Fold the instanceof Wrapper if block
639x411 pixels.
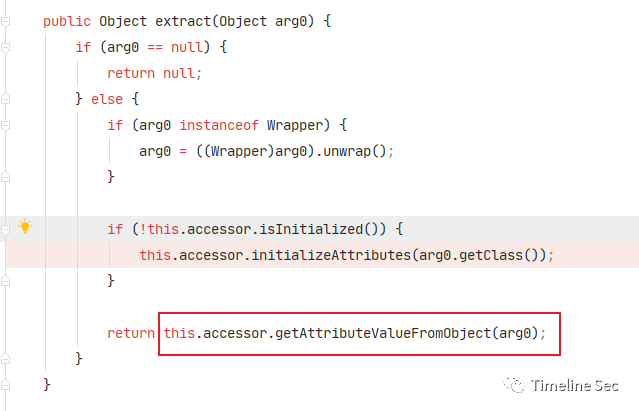click(5, 126)
